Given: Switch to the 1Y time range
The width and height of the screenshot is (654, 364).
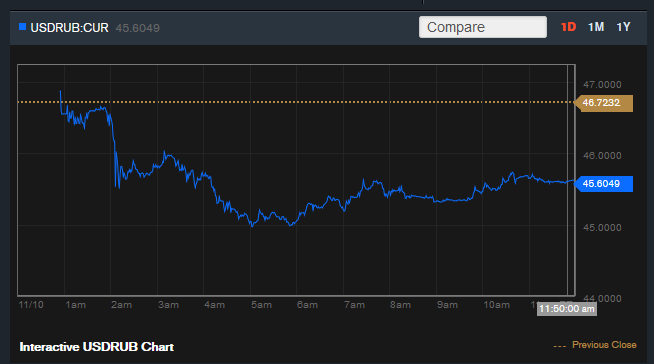Looking at the screenshot, I should (624, 27).
